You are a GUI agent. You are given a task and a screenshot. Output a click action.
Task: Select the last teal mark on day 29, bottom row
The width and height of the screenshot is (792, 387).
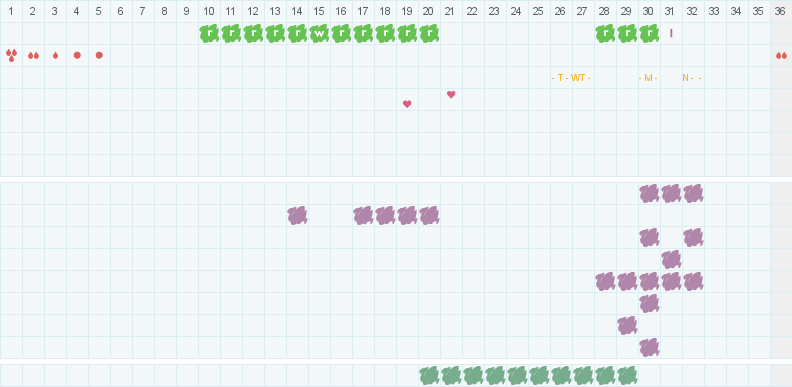point(627,376)
